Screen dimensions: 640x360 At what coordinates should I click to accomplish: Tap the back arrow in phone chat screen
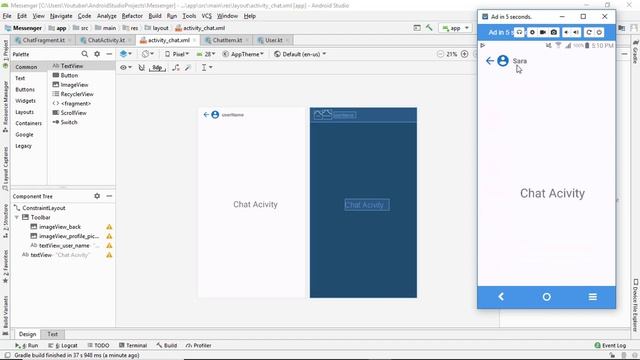pyautogui.click(x=490, y=61)
